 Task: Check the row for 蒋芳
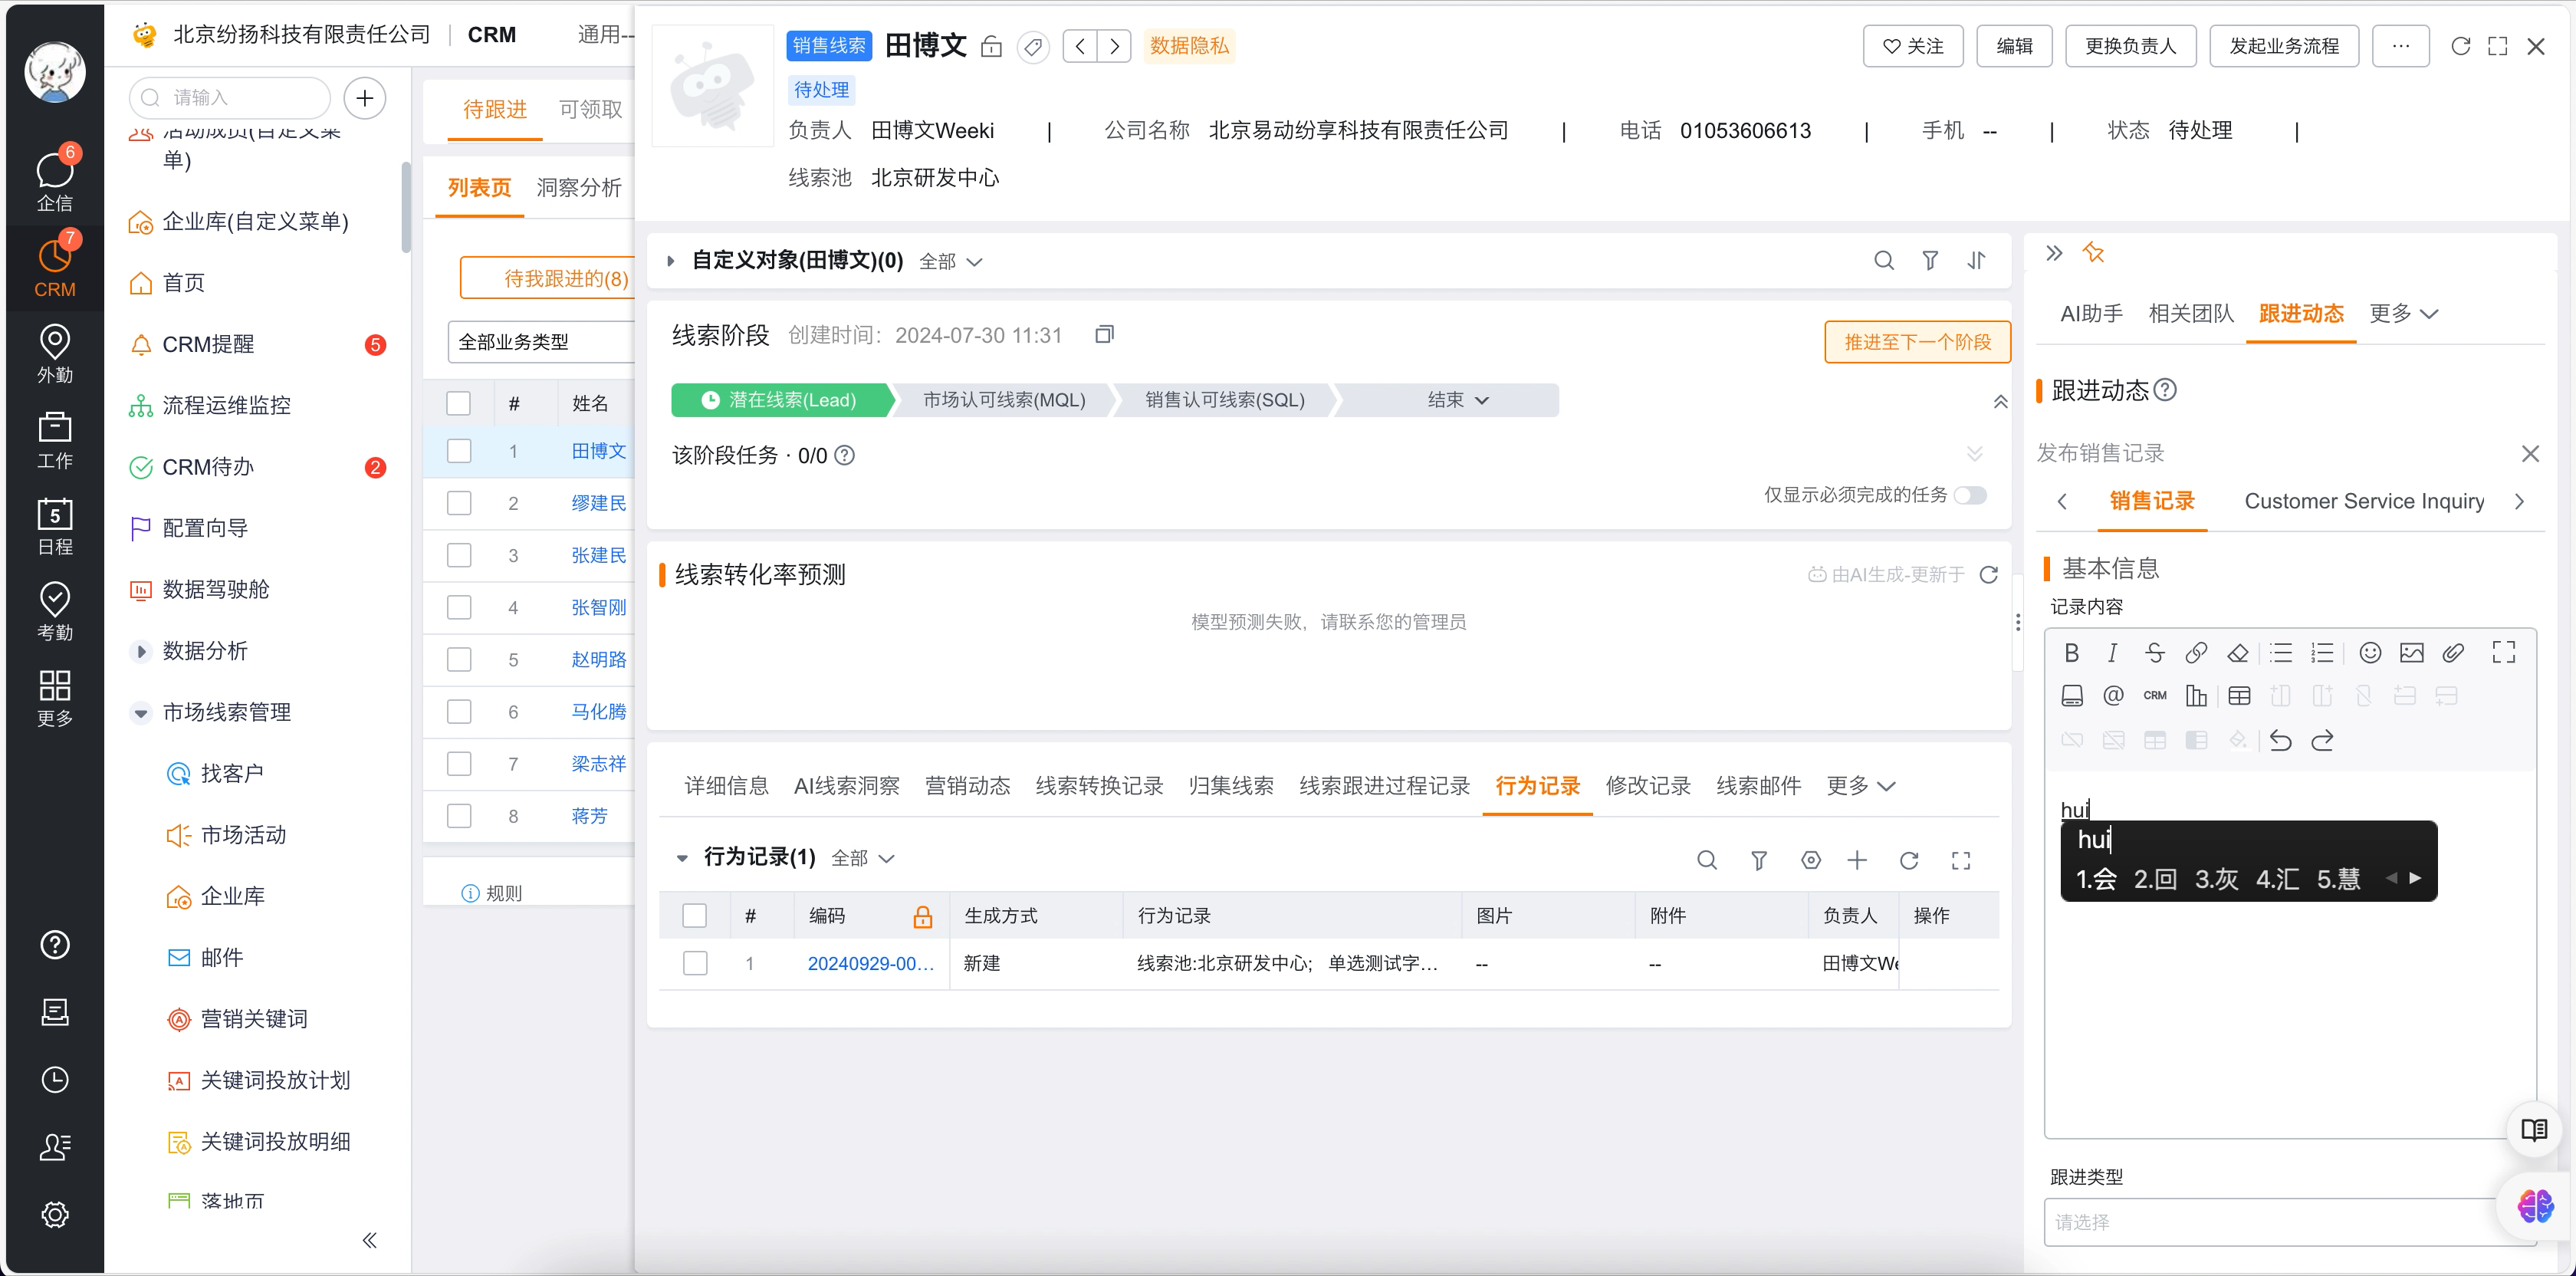pos(459,815)
